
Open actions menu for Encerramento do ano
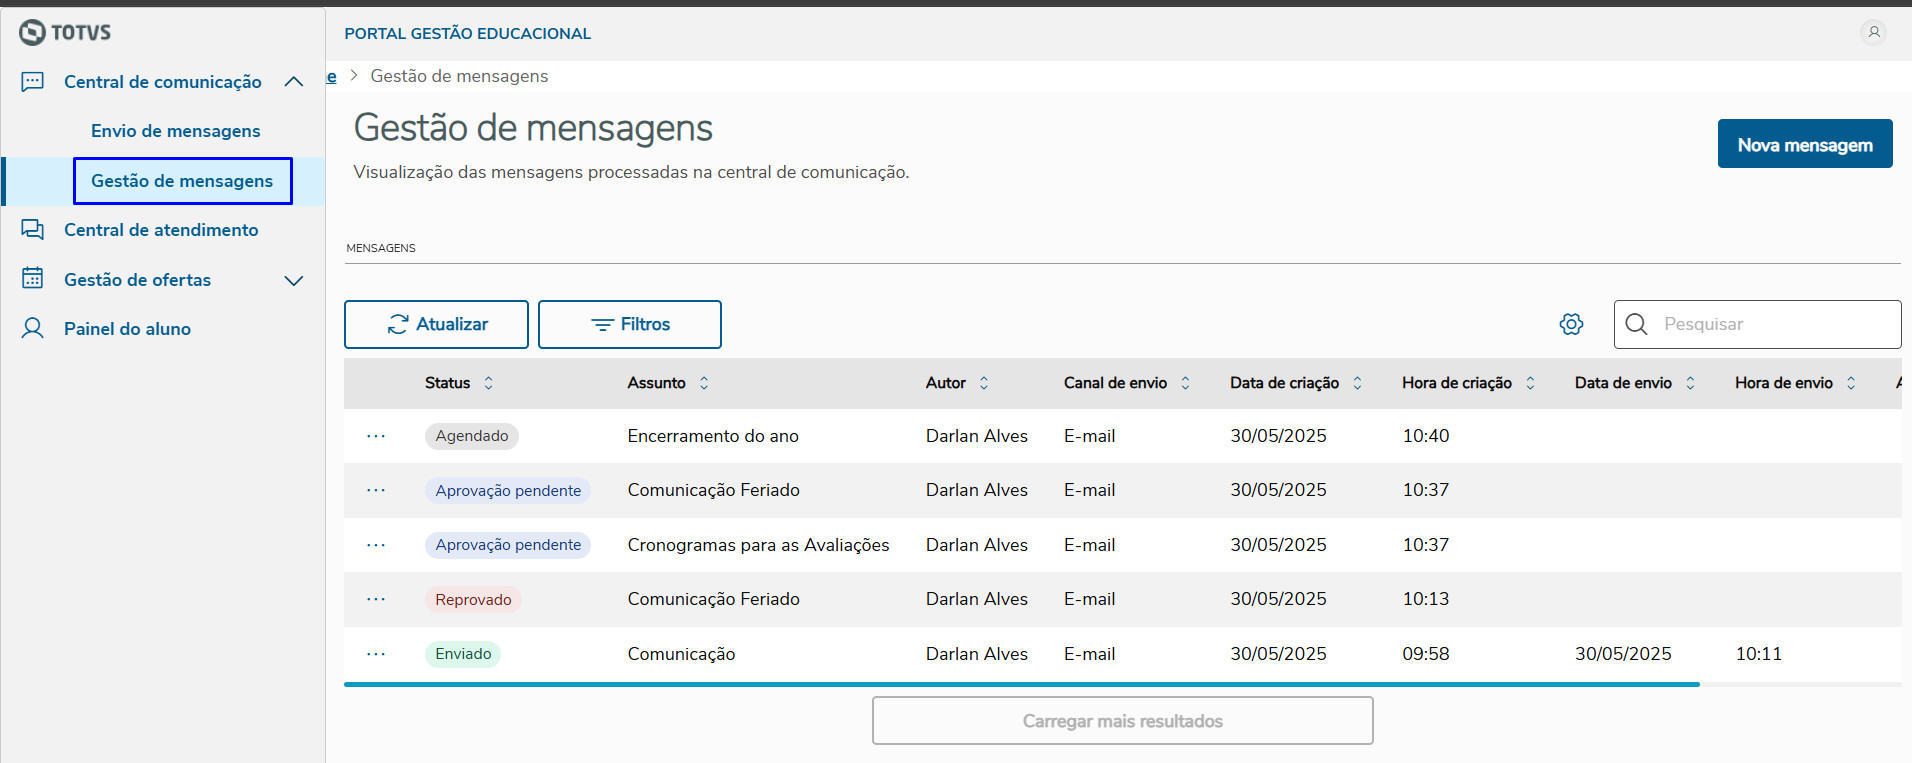(x=376, y=436)
